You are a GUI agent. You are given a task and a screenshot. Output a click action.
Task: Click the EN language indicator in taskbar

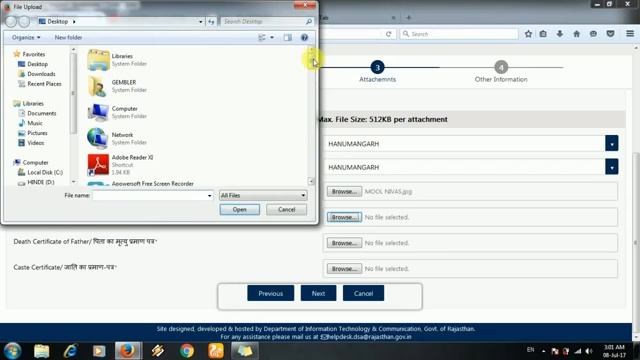tap(530, 350)
